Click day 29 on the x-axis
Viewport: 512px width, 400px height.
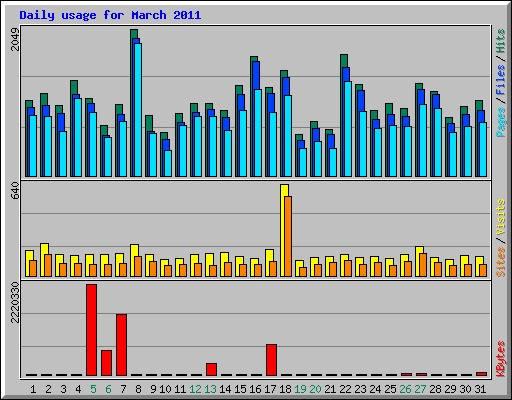click(x=450, y=389)
